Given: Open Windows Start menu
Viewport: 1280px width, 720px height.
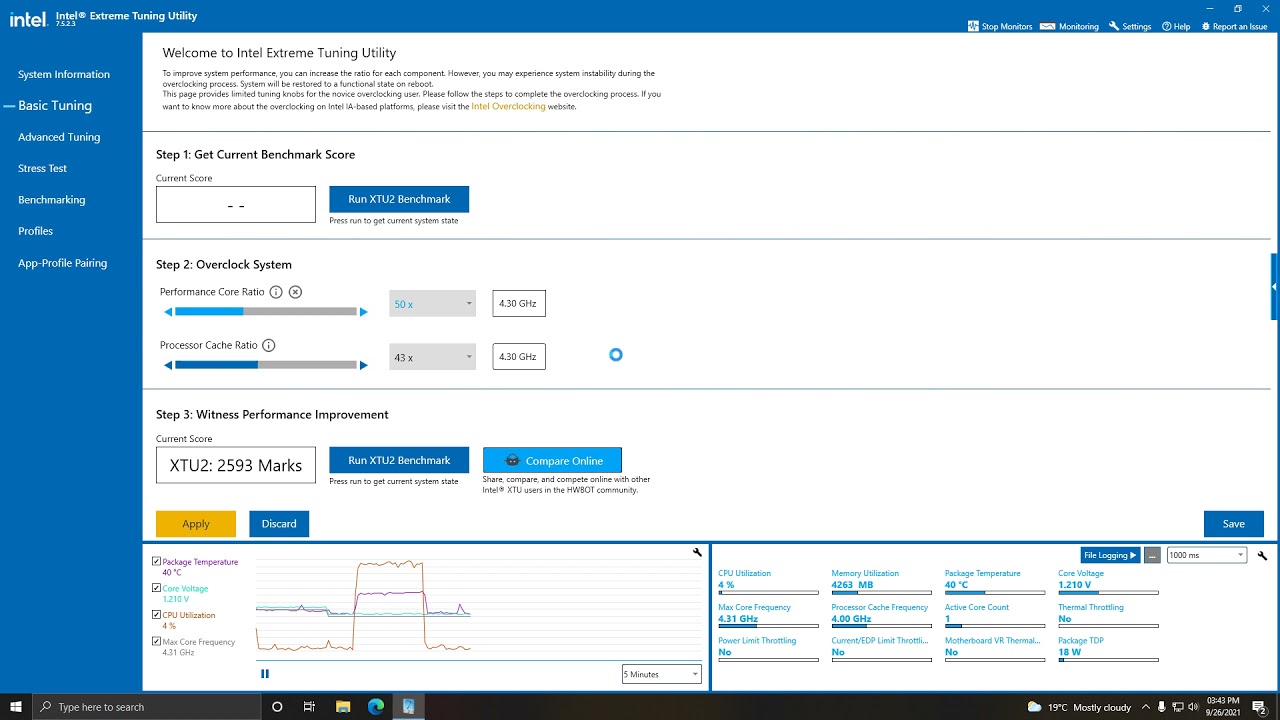Looking at the screenshot, I should (16, 707).
